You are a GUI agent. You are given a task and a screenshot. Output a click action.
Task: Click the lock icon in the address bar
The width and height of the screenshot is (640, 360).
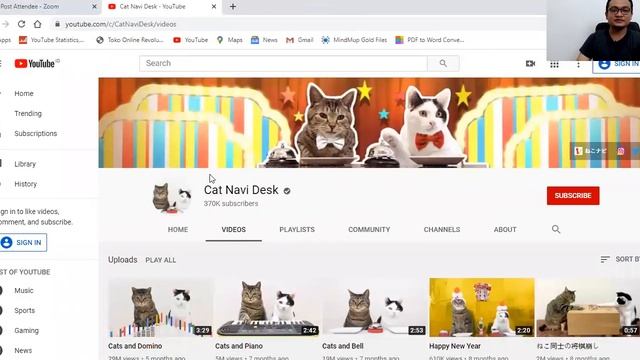click(58, 24)
